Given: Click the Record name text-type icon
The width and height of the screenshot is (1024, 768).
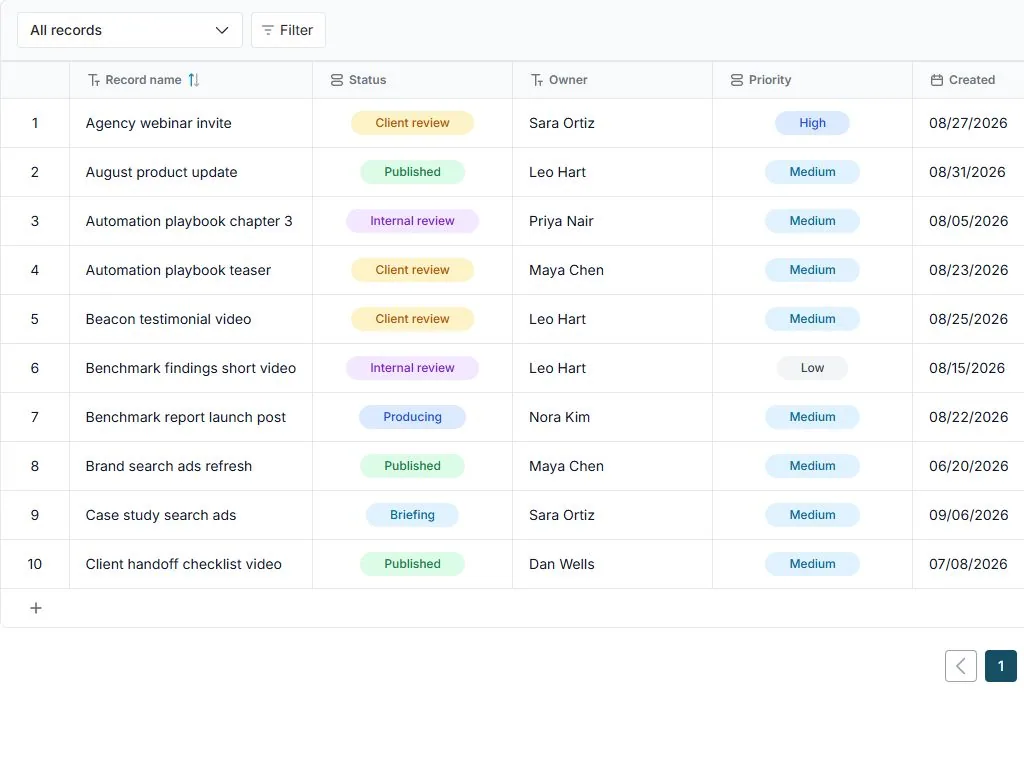Looking at the screenshot, I should (94, 80).
